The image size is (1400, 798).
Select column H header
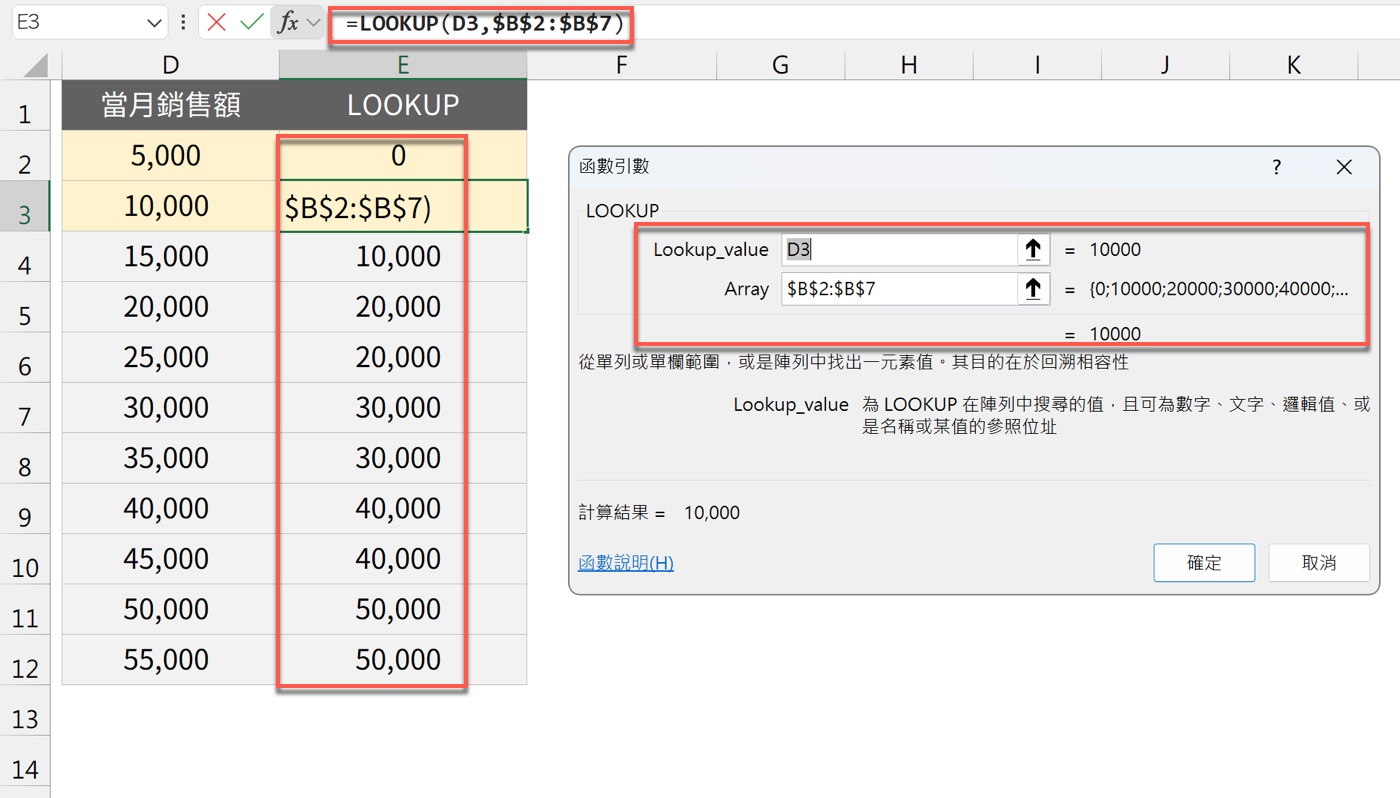click(909, 66)
